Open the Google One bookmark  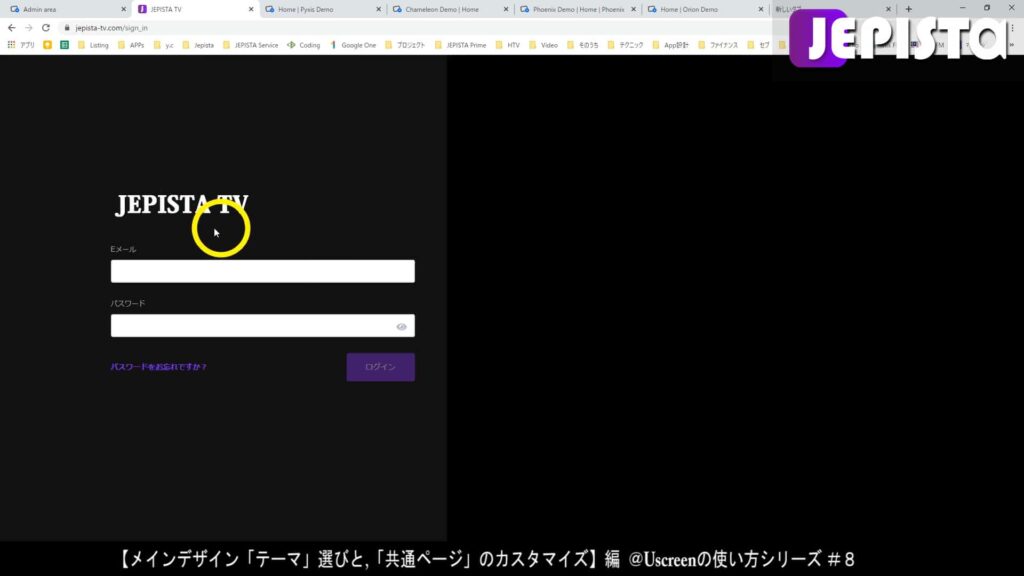(x=353, y=45)
